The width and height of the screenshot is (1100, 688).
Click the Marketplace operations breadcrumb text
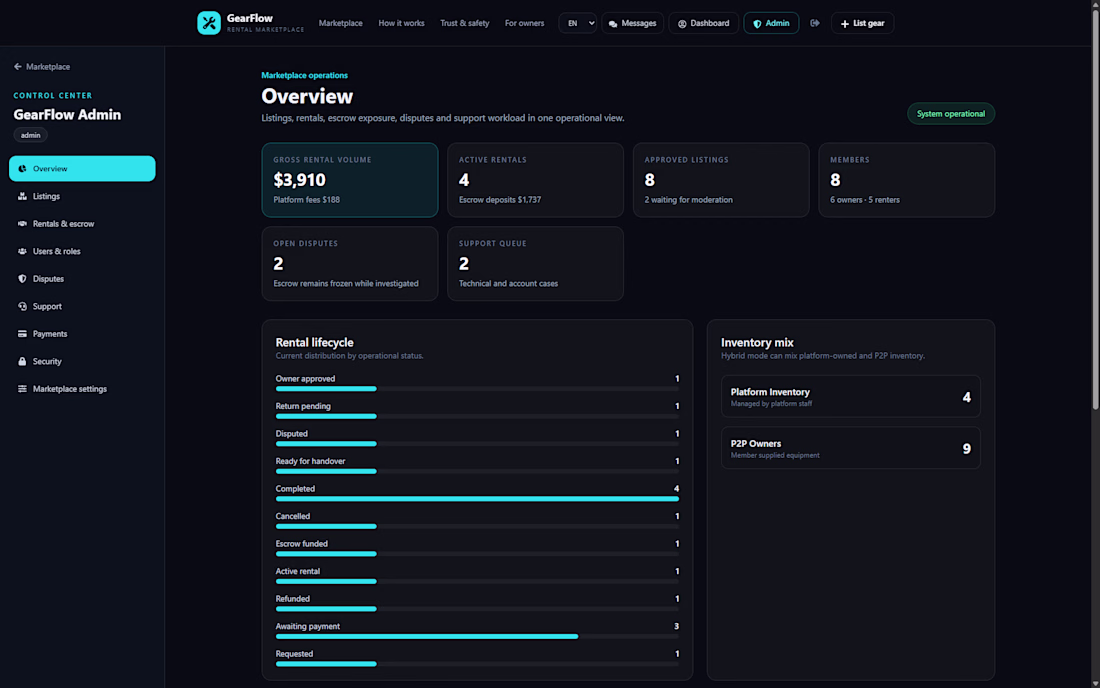[x=304, y=75]
